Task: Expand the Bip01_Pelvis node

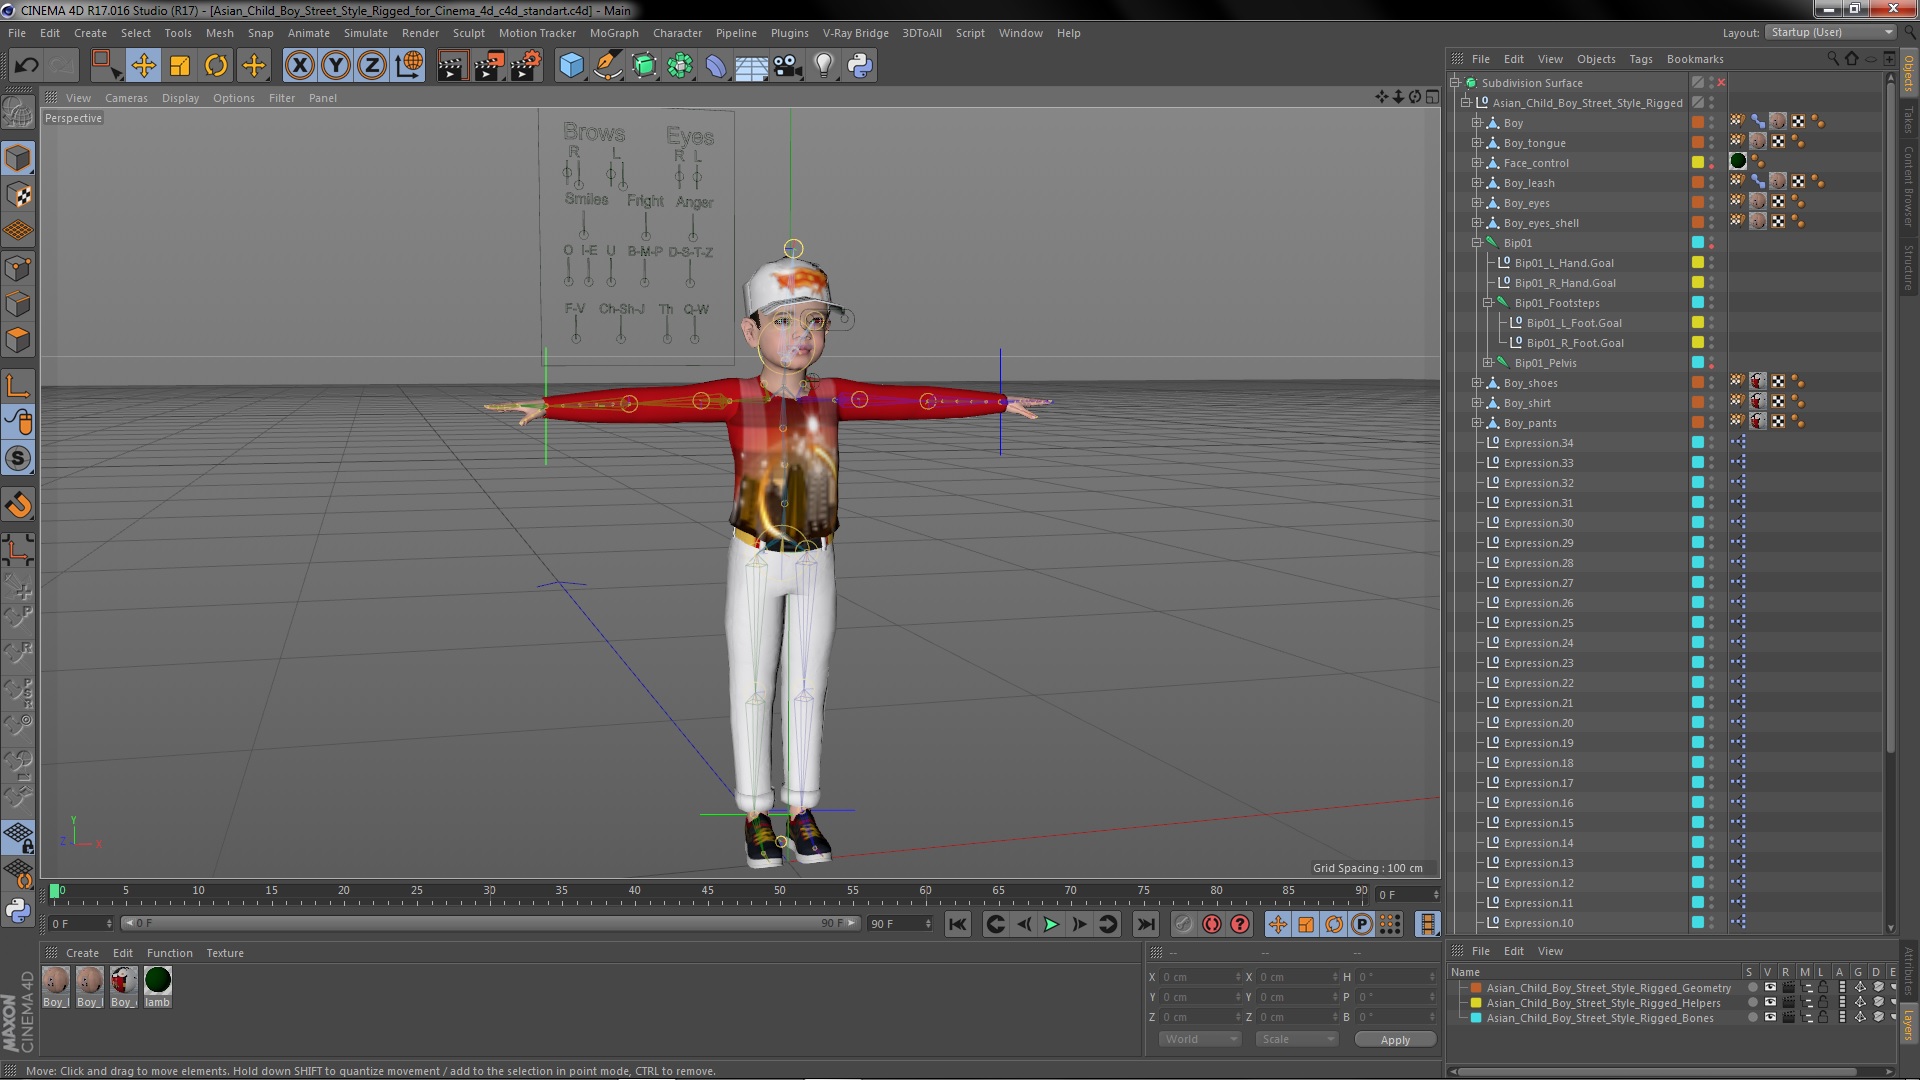Action: [1488, 363]
